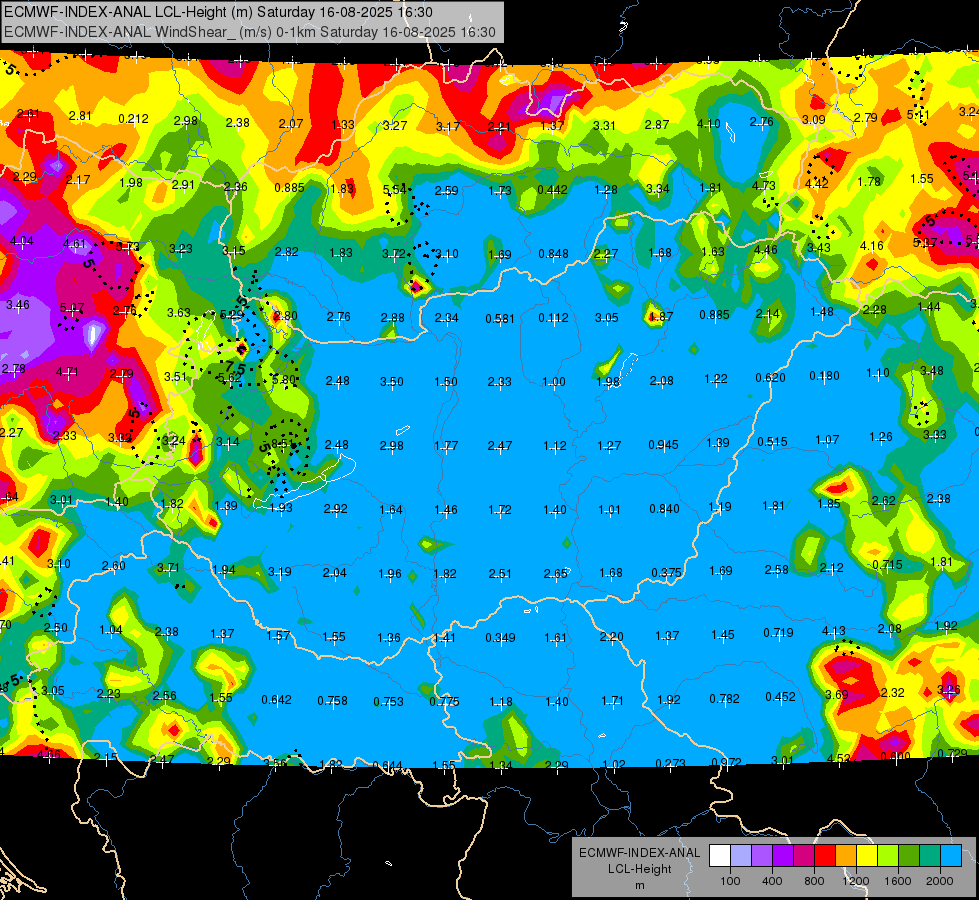Click the grid value "0.848"
This screenshot has width=979, height=900.
[x=554, y=254]
